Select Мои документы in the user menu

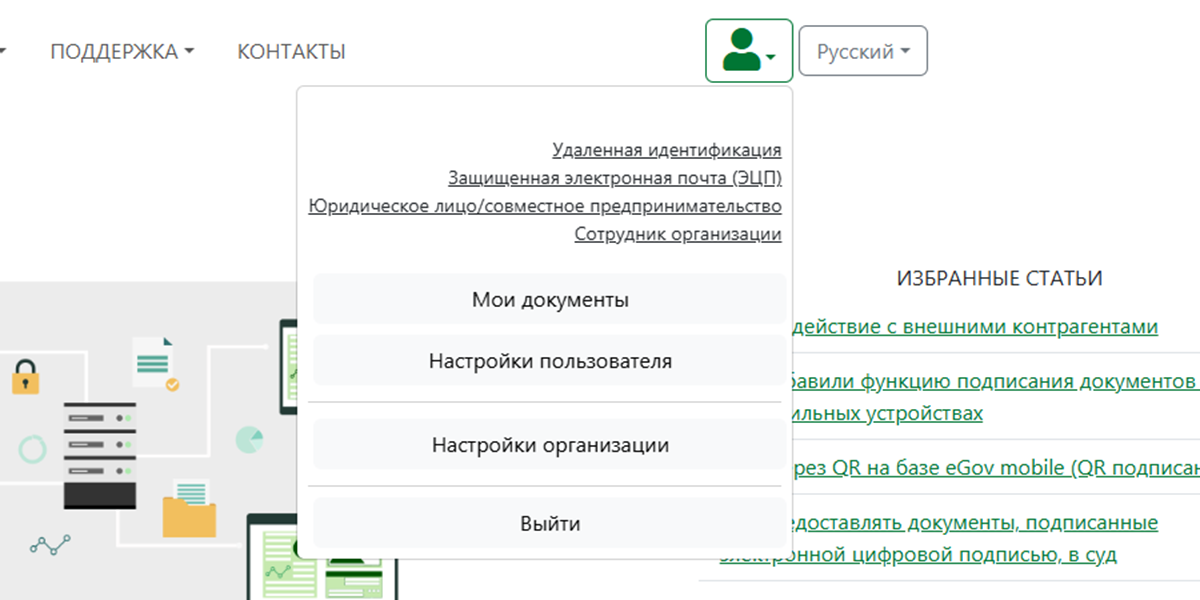pos(549,299)
